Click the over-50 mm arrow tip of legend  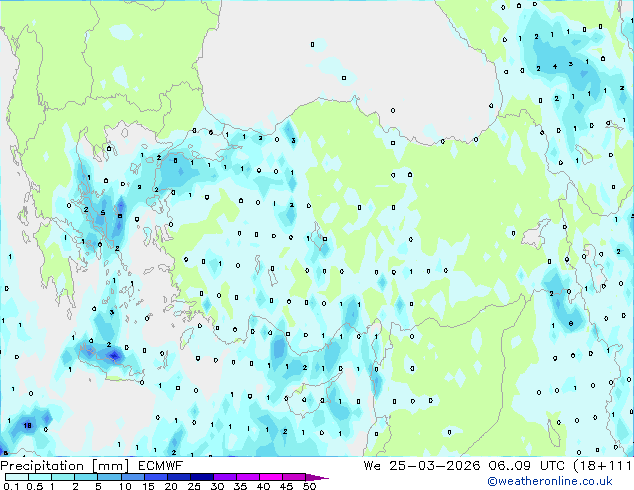(317, 477)
